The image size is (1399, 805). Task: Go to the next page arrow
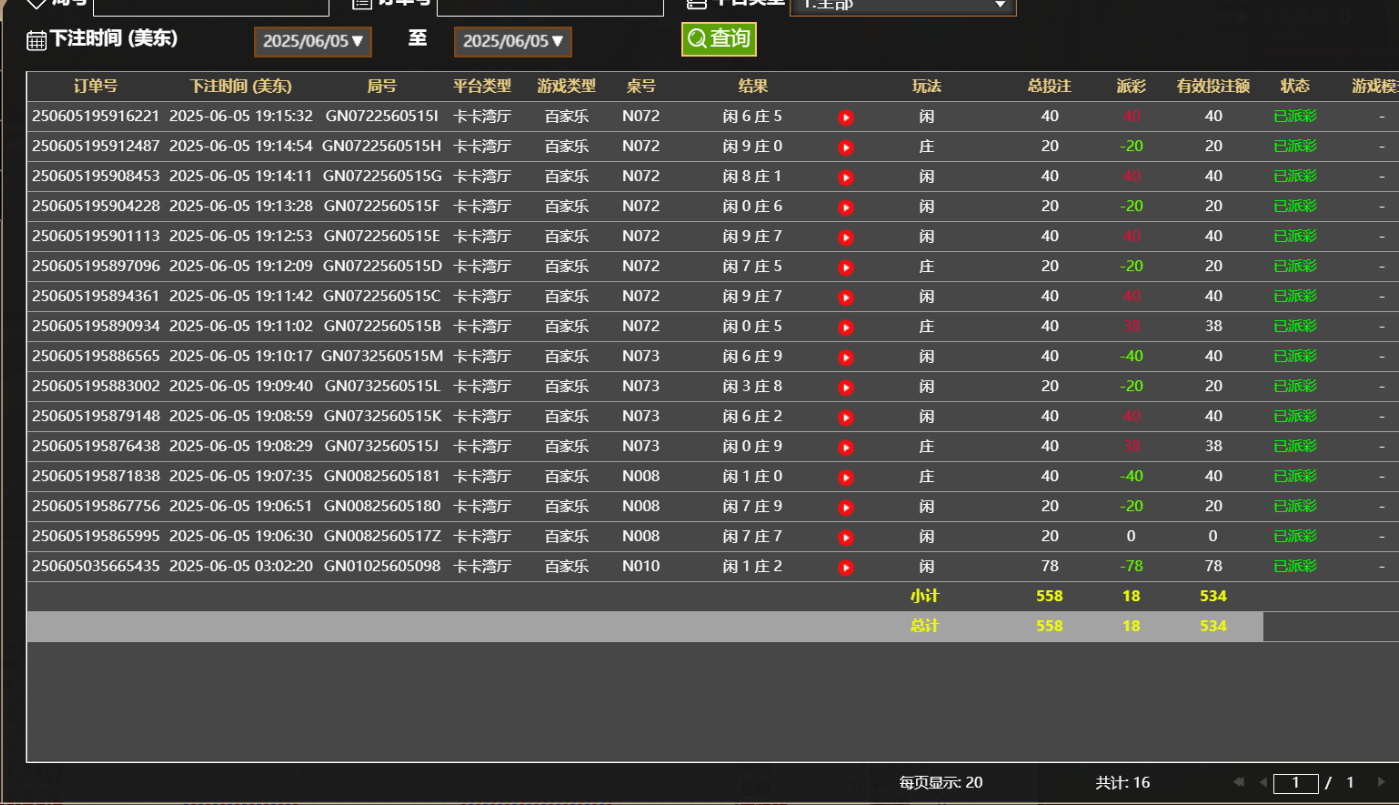[1382, 782]
